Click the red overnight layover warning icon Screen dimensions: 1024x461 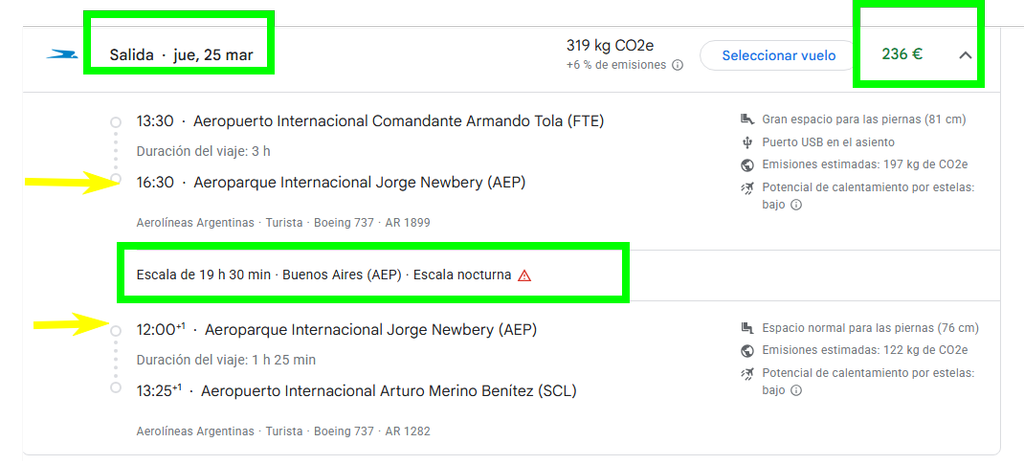click(524, 276)
